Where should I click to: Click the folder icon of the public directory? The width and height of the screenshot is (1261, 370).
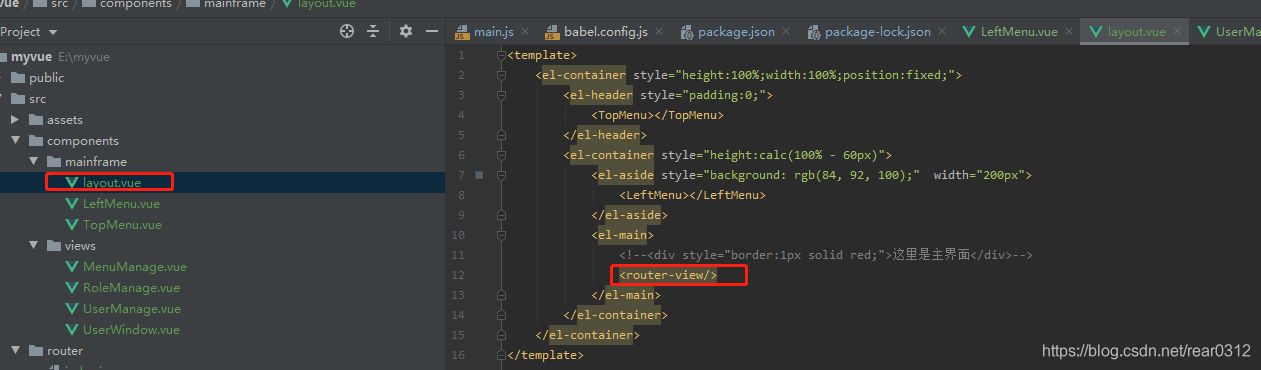pyautogui.click(x=18, y=78)
